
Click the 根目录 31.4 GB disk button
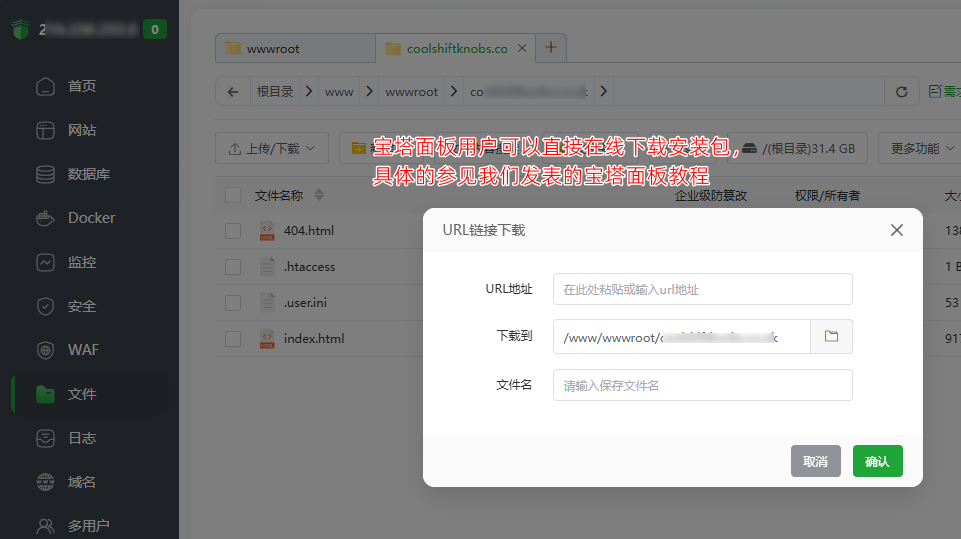tap(798, 148)
